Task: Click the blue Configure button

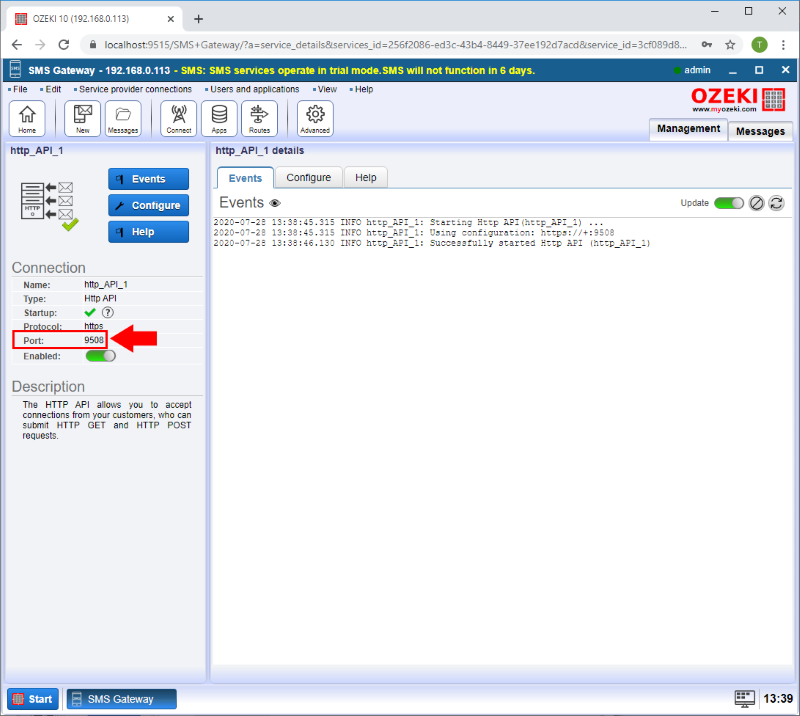Action: tap(148, 206)
